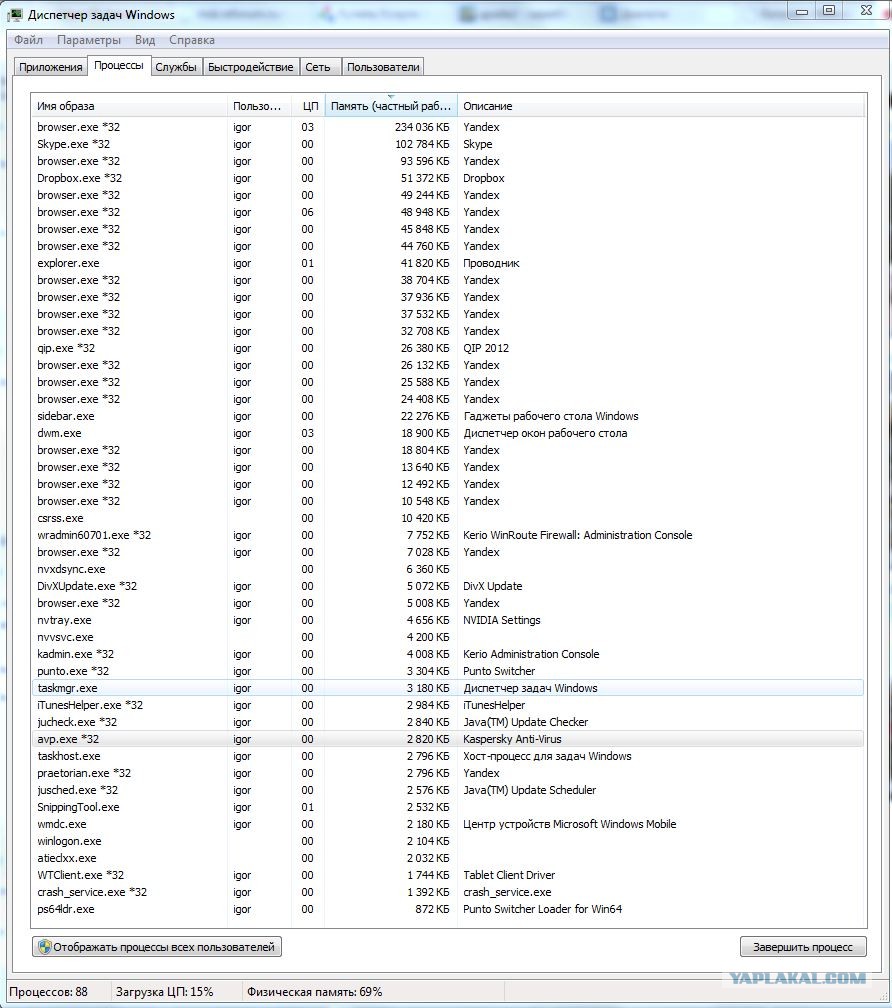Sort by ЦП column header
Image resolution: width=892 pixels, height=1008 pixels.
pyautogui.click(x=308, y=106)
